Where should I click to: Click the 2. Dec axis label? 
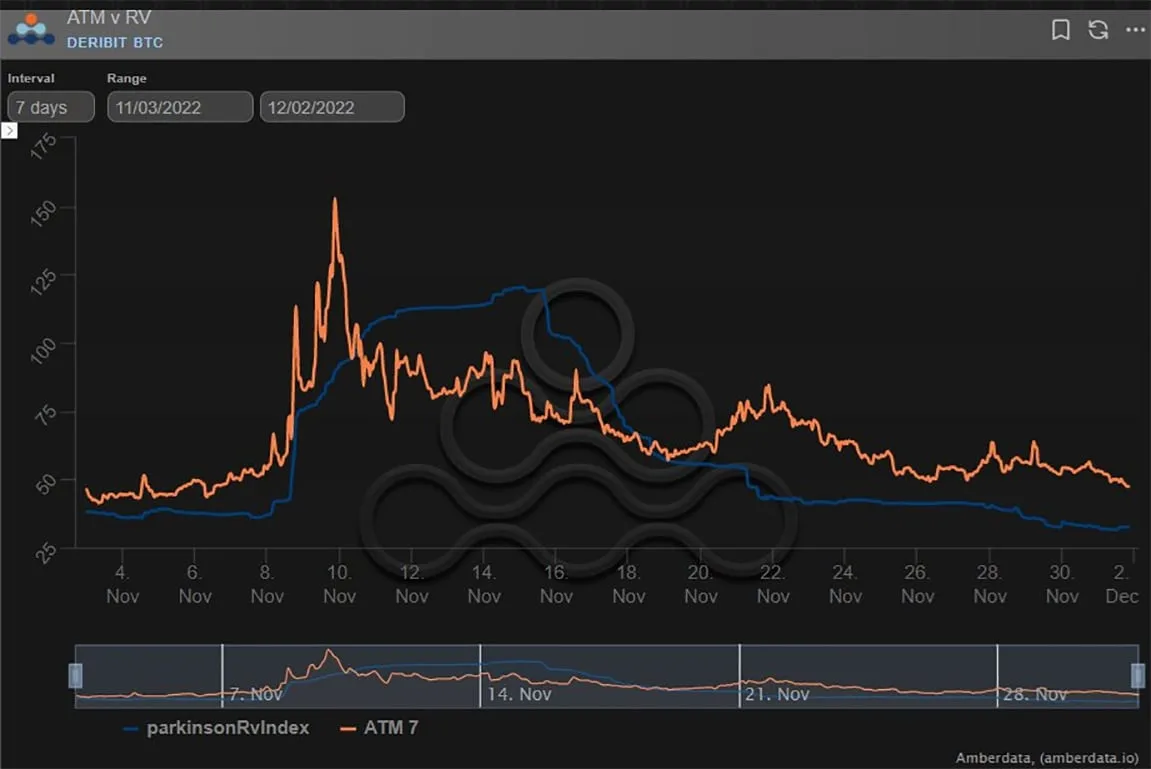click(1122, 584)
